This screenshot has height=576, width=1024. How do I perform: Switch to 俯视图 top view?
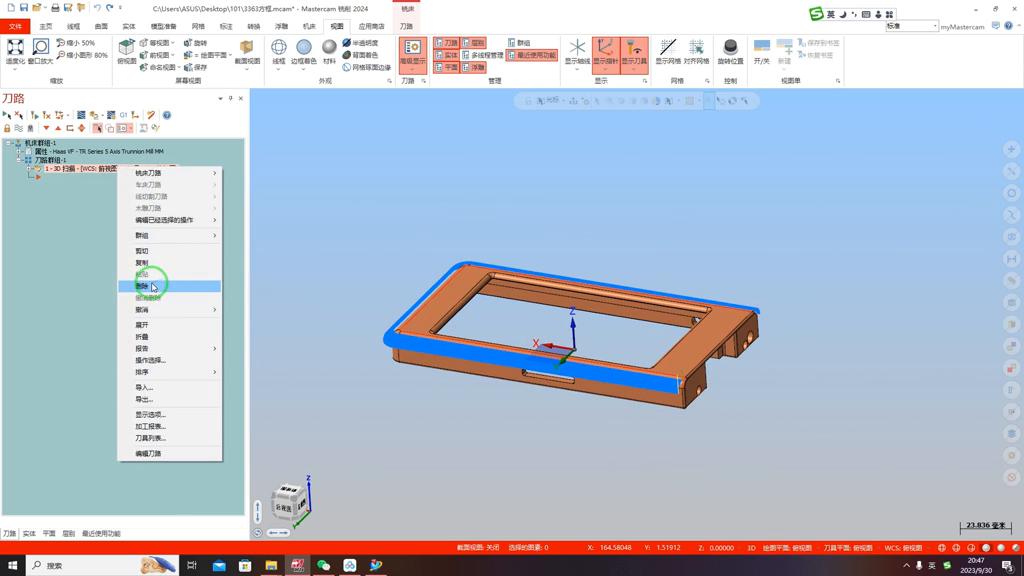tap(126, 51)
